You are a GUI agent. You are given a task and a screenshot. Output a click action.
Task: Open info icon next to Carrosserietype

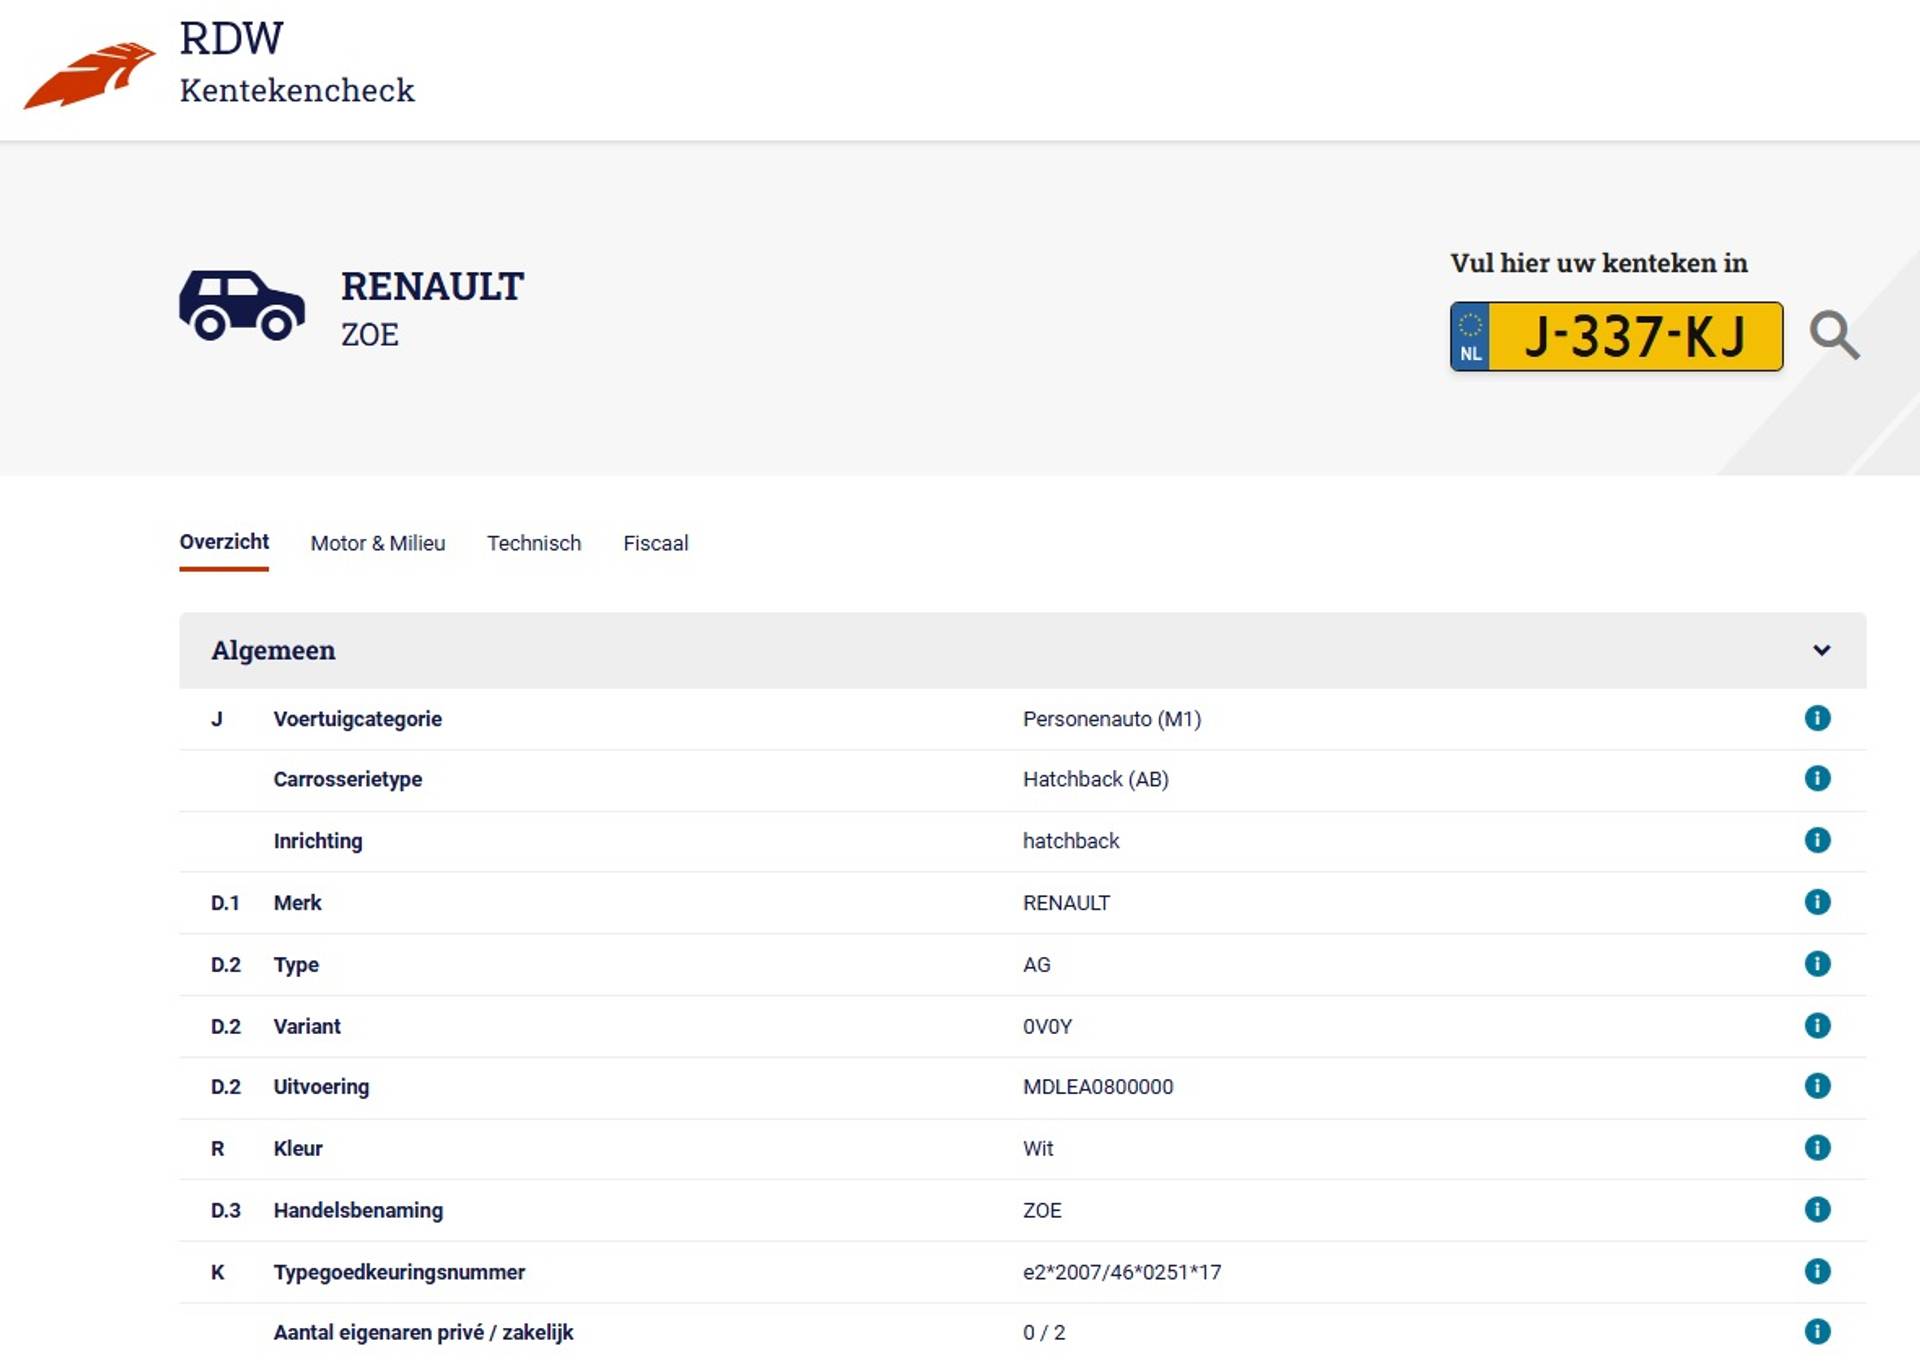point(1816,778)
